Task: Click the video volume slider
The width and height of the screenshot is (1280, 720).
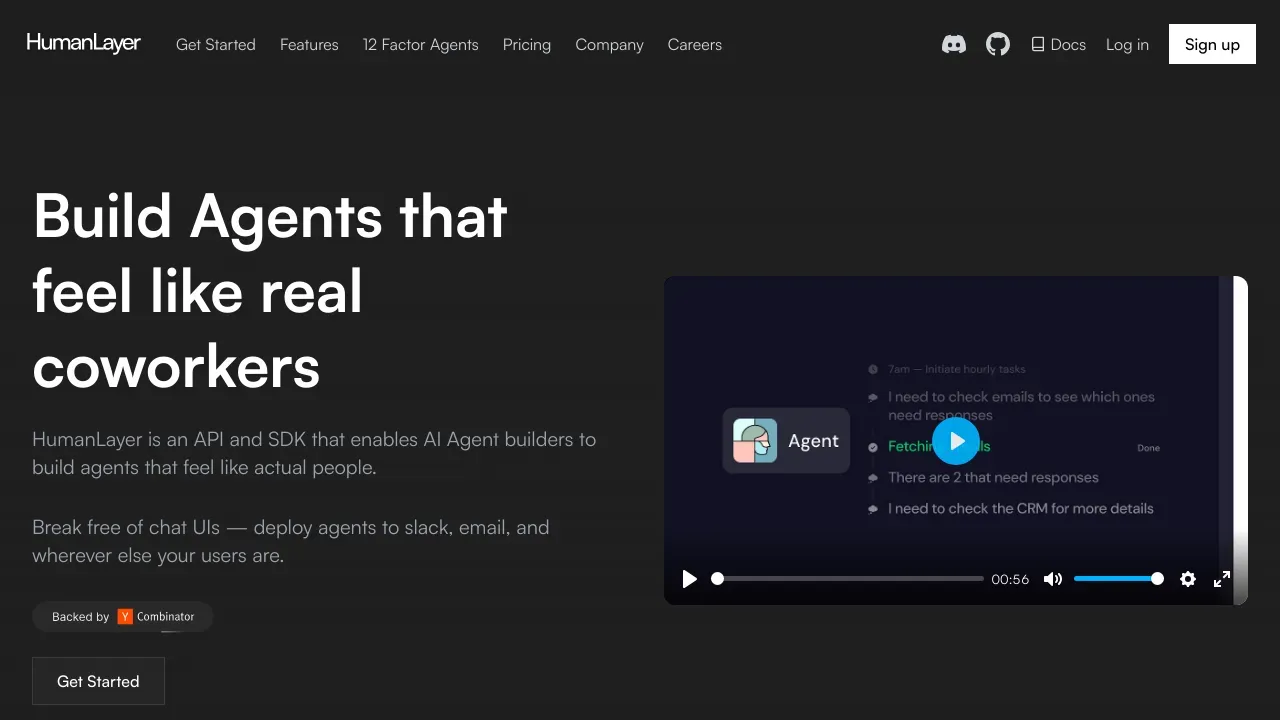Action: click(x=1118, y=579)
